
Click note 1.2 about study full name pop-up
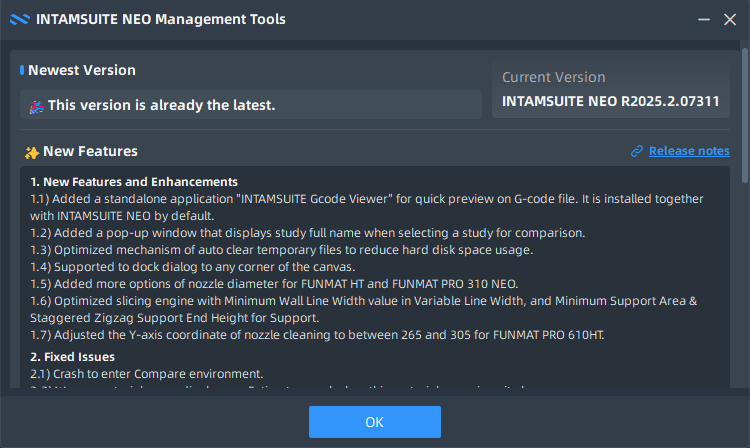tap(308, 233)
